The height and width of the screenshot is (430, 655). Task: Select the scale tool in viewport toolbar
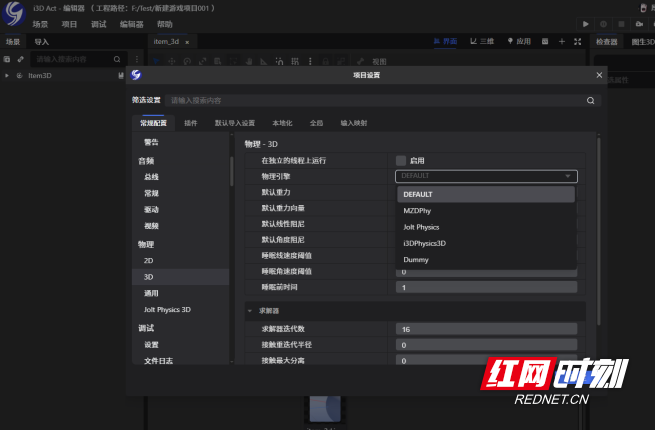point(202,61)
